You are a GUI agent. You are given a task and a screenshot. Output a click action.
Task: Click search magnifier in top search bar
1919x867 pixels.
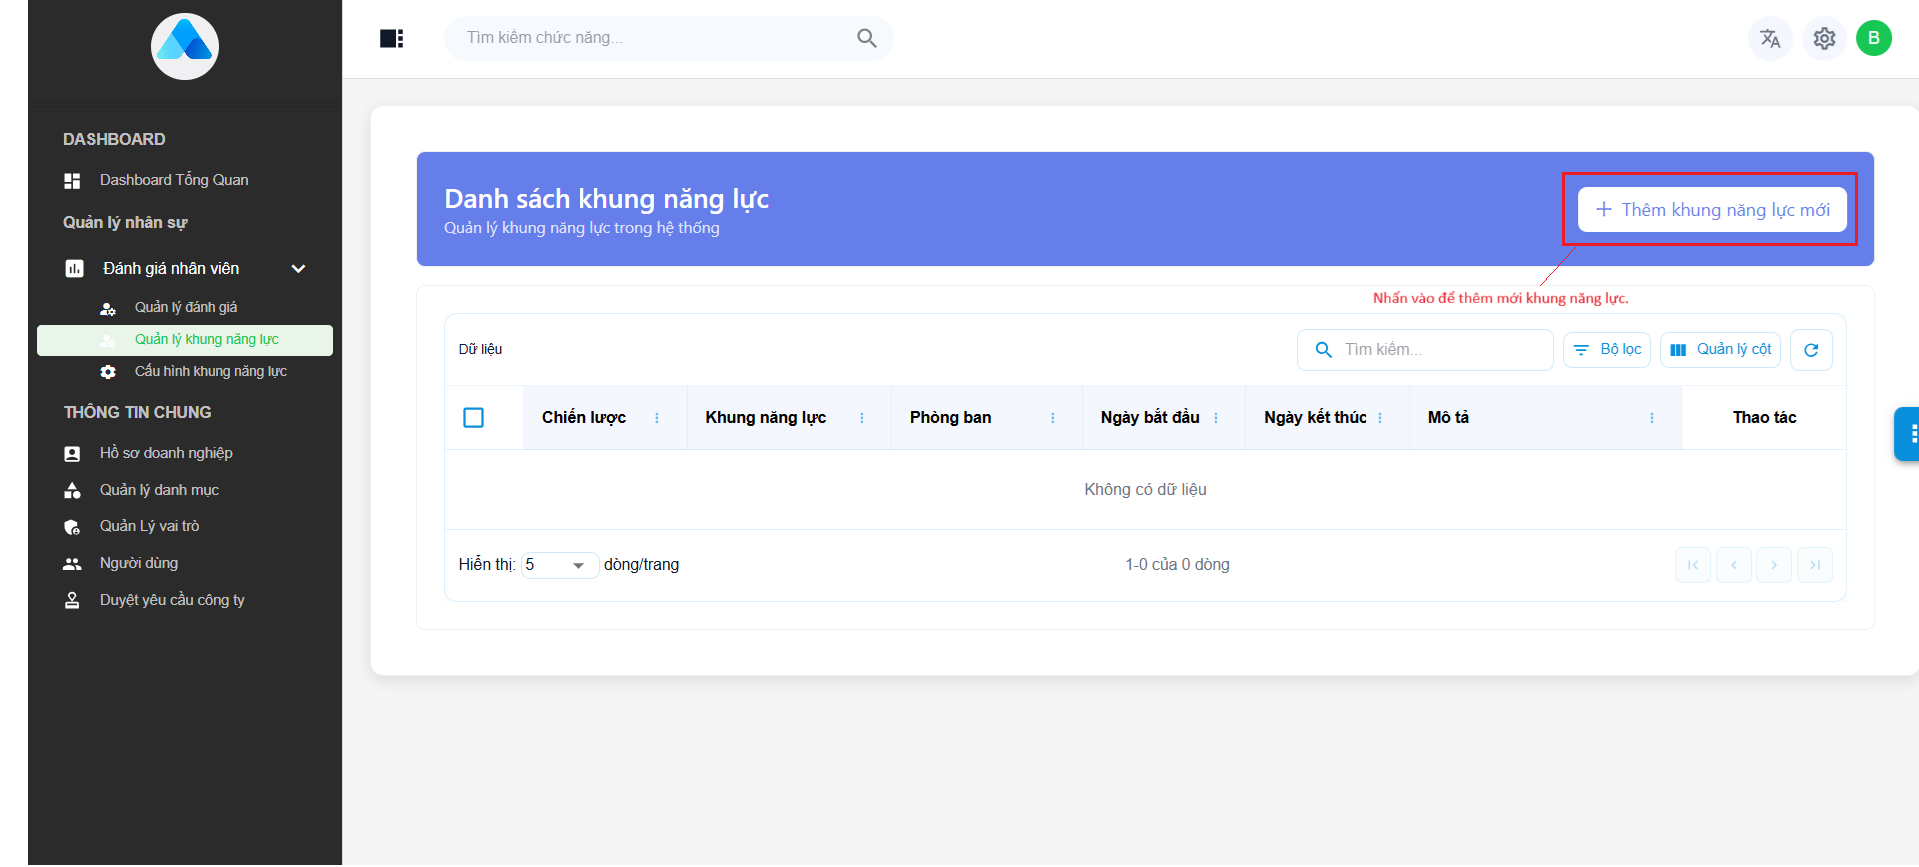pos(866,39)
